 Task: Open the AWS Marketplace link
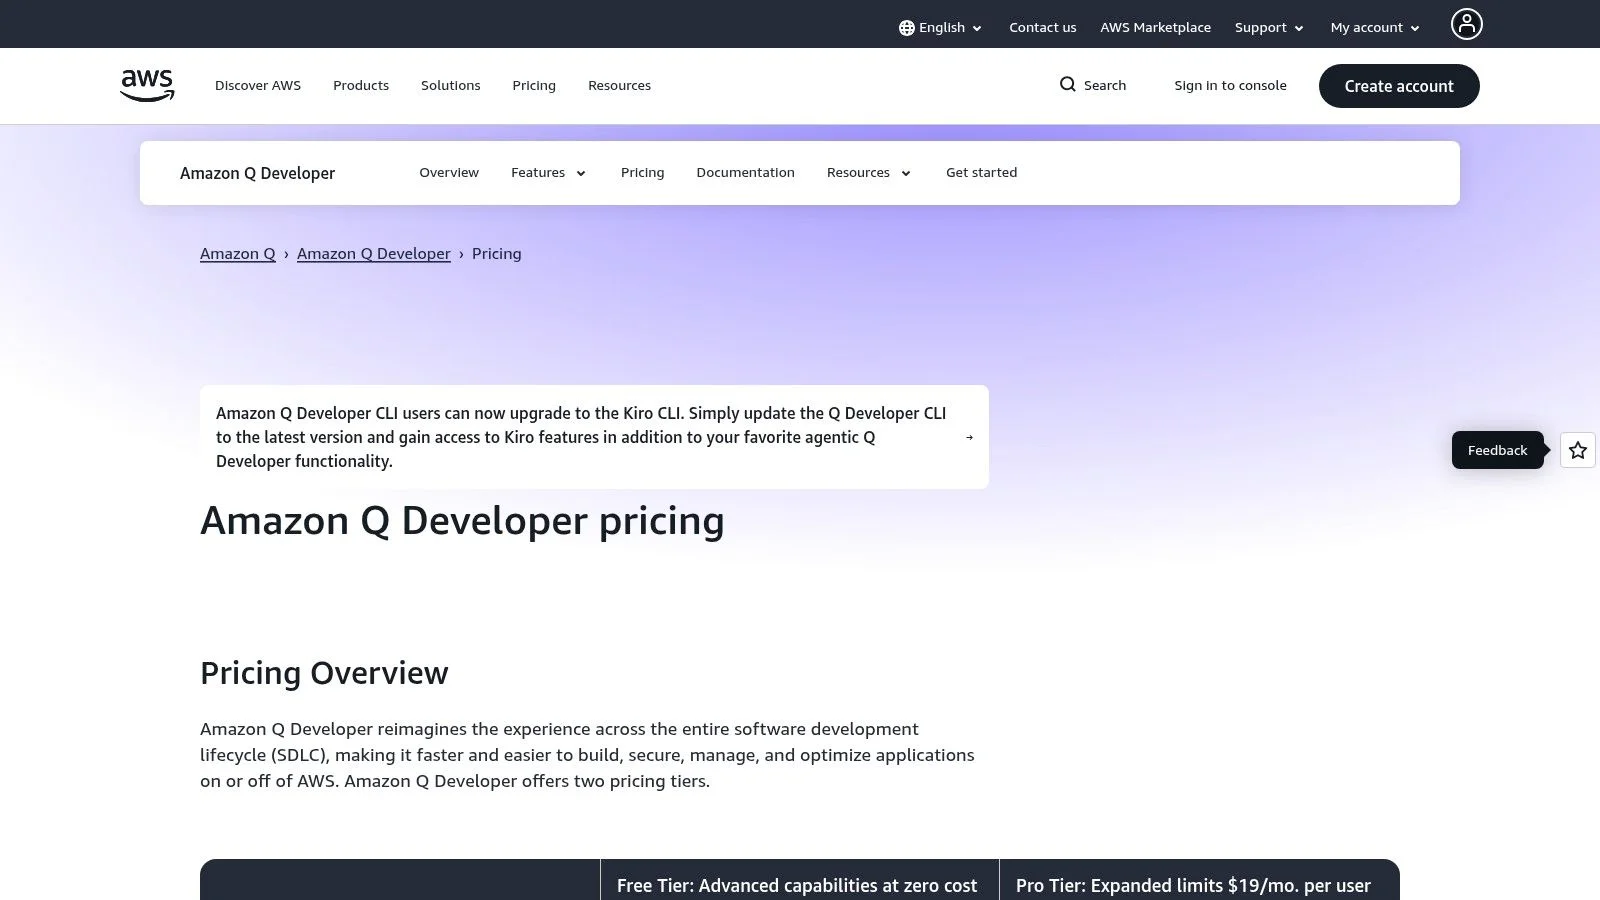[1155, 28]
